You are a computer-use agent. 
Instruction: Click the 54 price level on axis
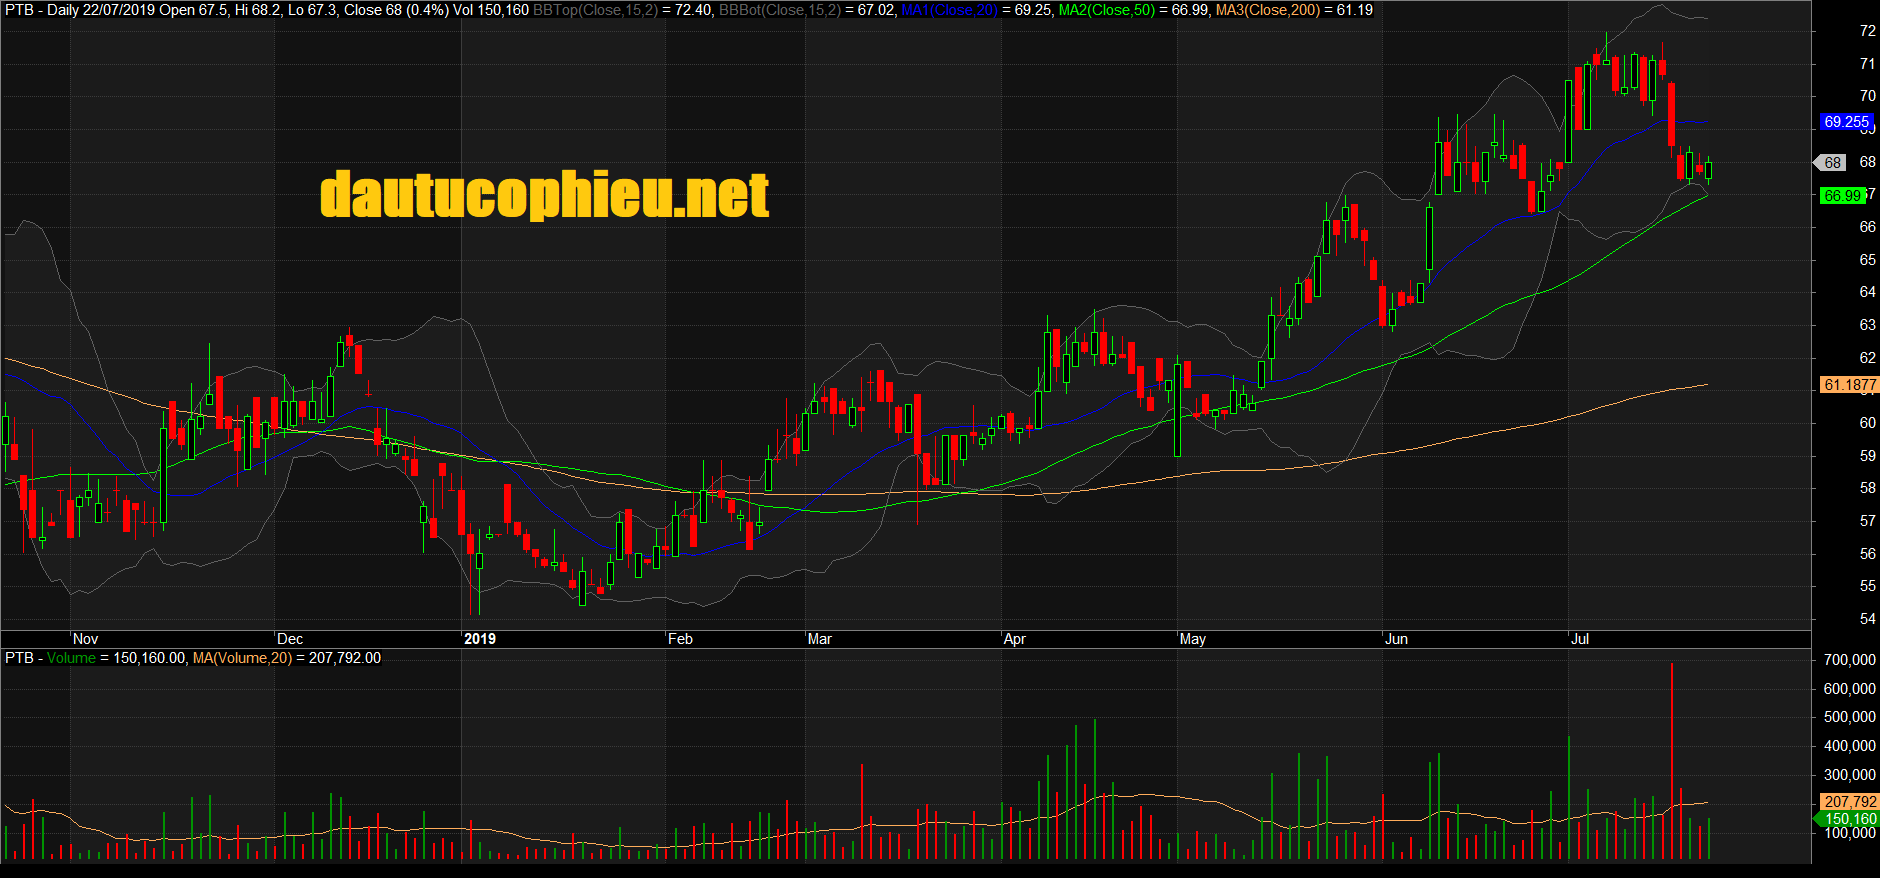(x=1868, y=619)
